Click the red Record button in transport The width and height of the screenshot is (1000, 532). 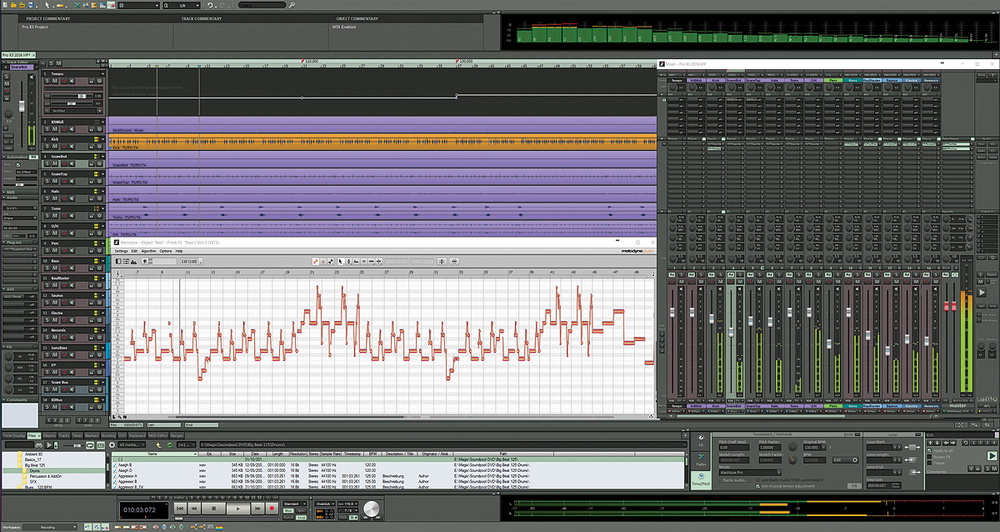coord(271,509)
